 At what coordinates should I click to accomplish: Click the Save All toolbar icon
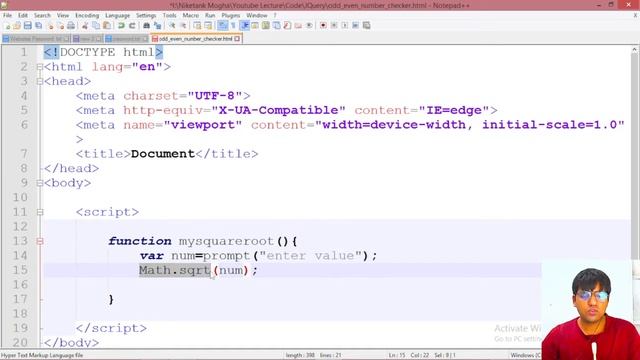39,26
